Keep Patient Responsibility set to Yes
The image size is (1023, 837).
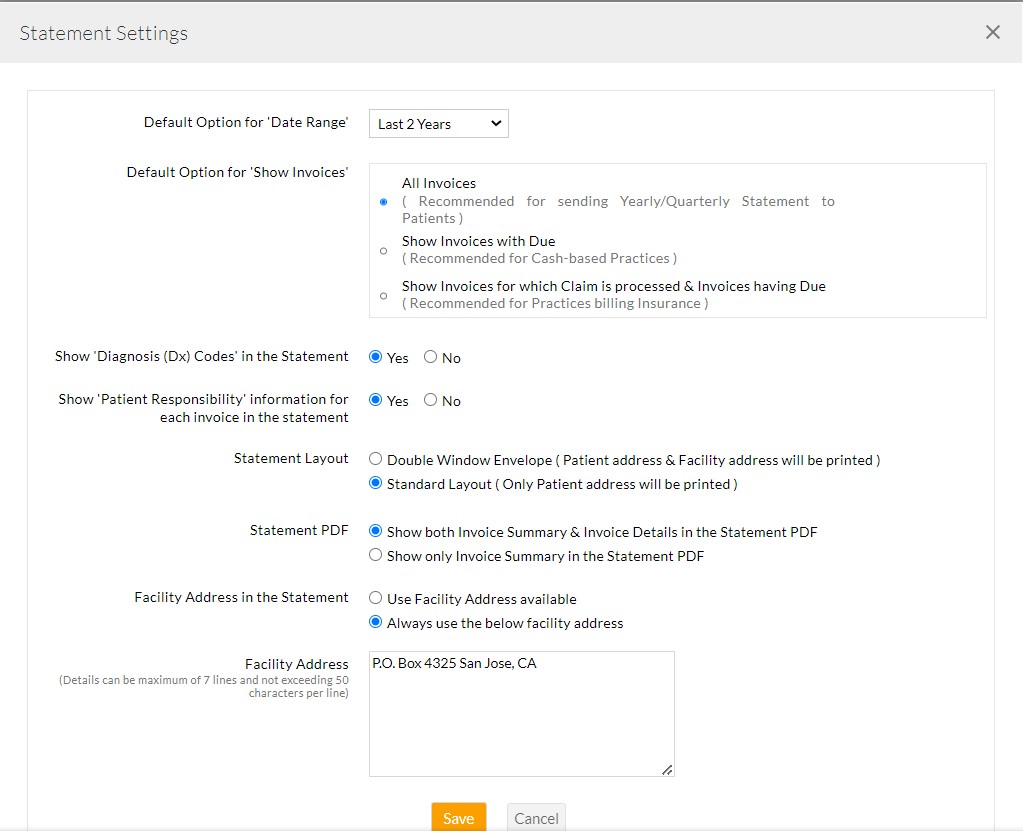pos(375,400)
